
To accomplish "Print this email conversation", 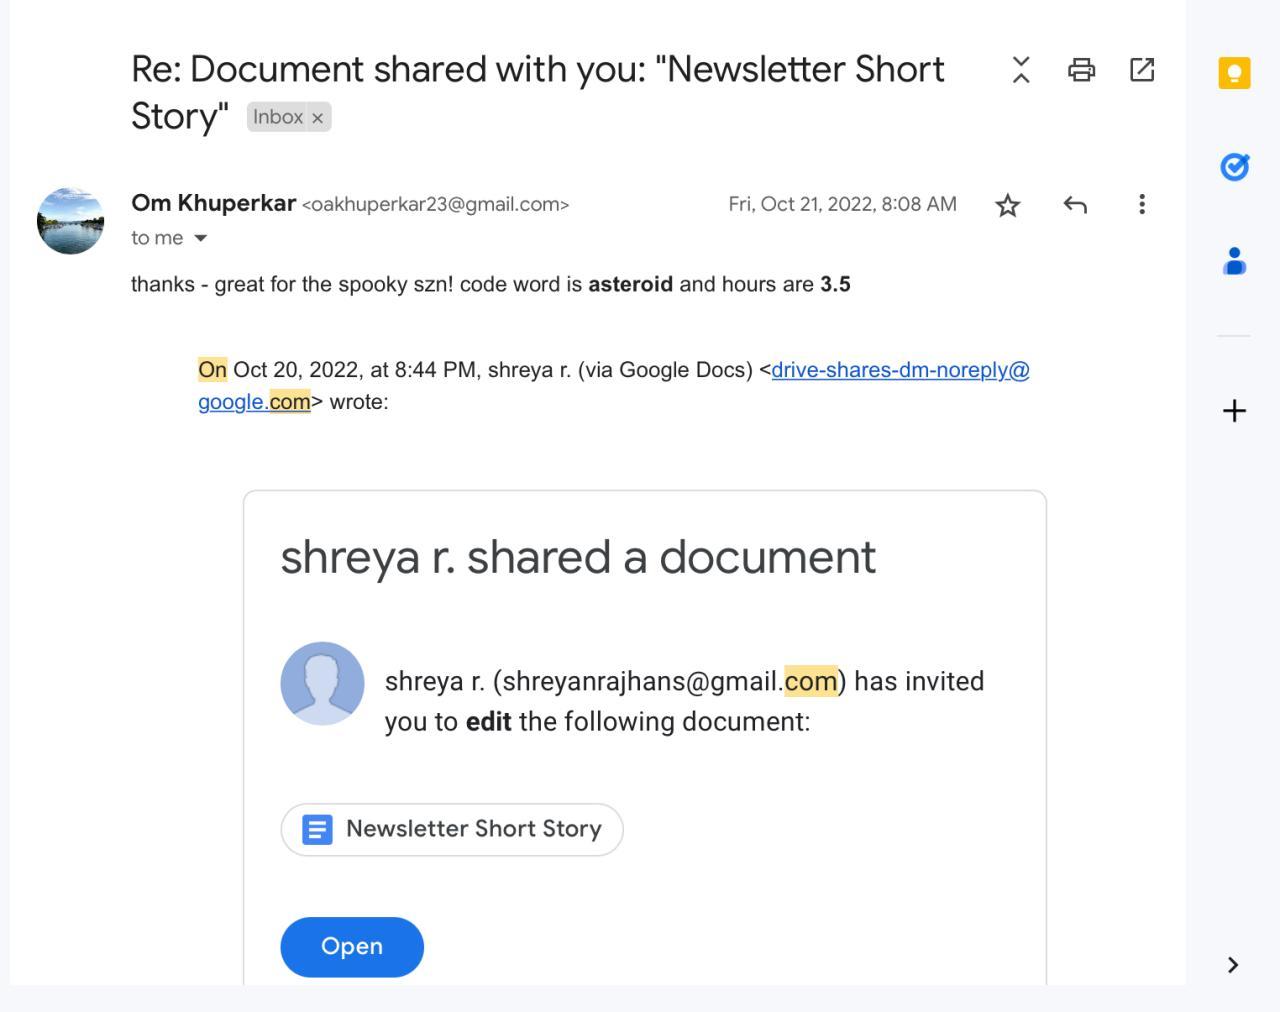I will tap(1081, 70).
